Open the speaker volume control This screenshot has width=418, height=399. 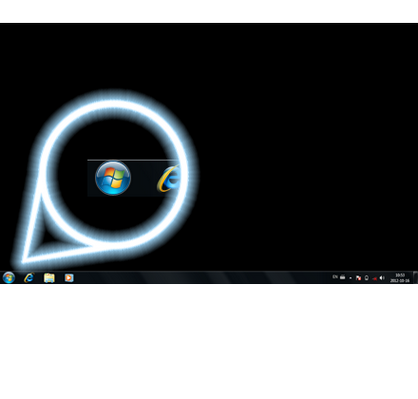(382, 278)
